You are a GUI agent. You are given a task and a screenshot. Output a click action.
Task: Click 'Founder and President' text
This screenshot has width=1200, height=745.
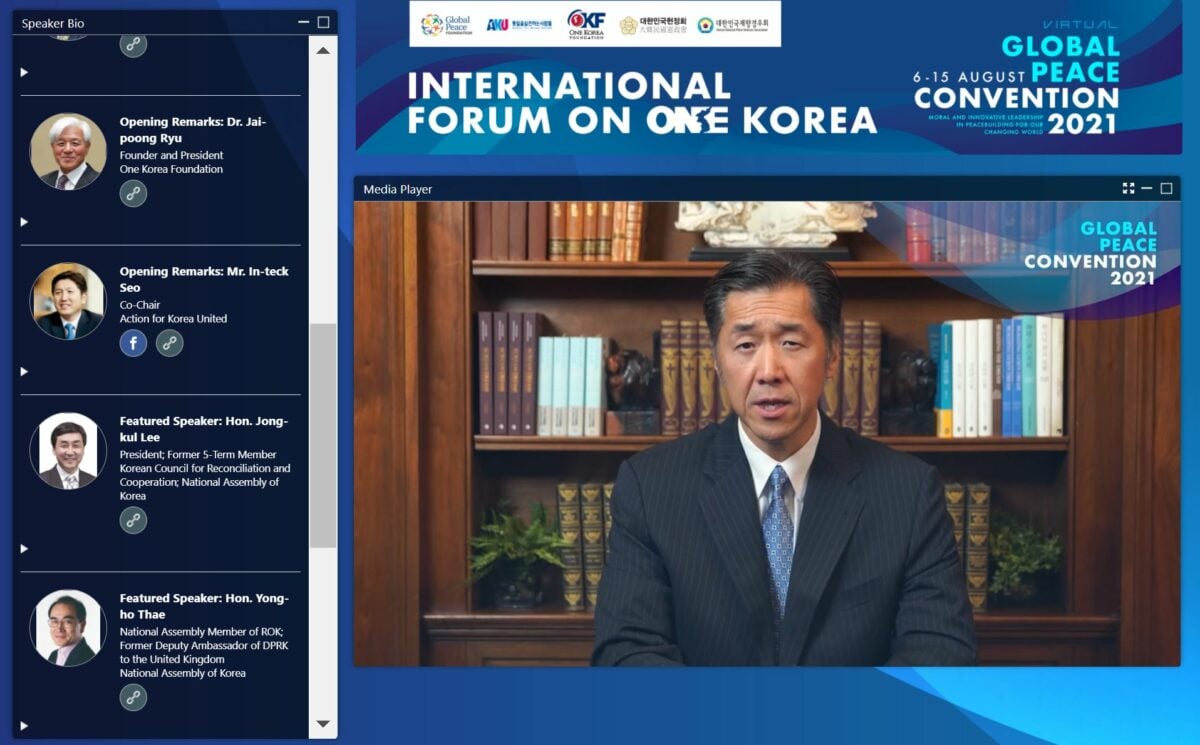171,155
